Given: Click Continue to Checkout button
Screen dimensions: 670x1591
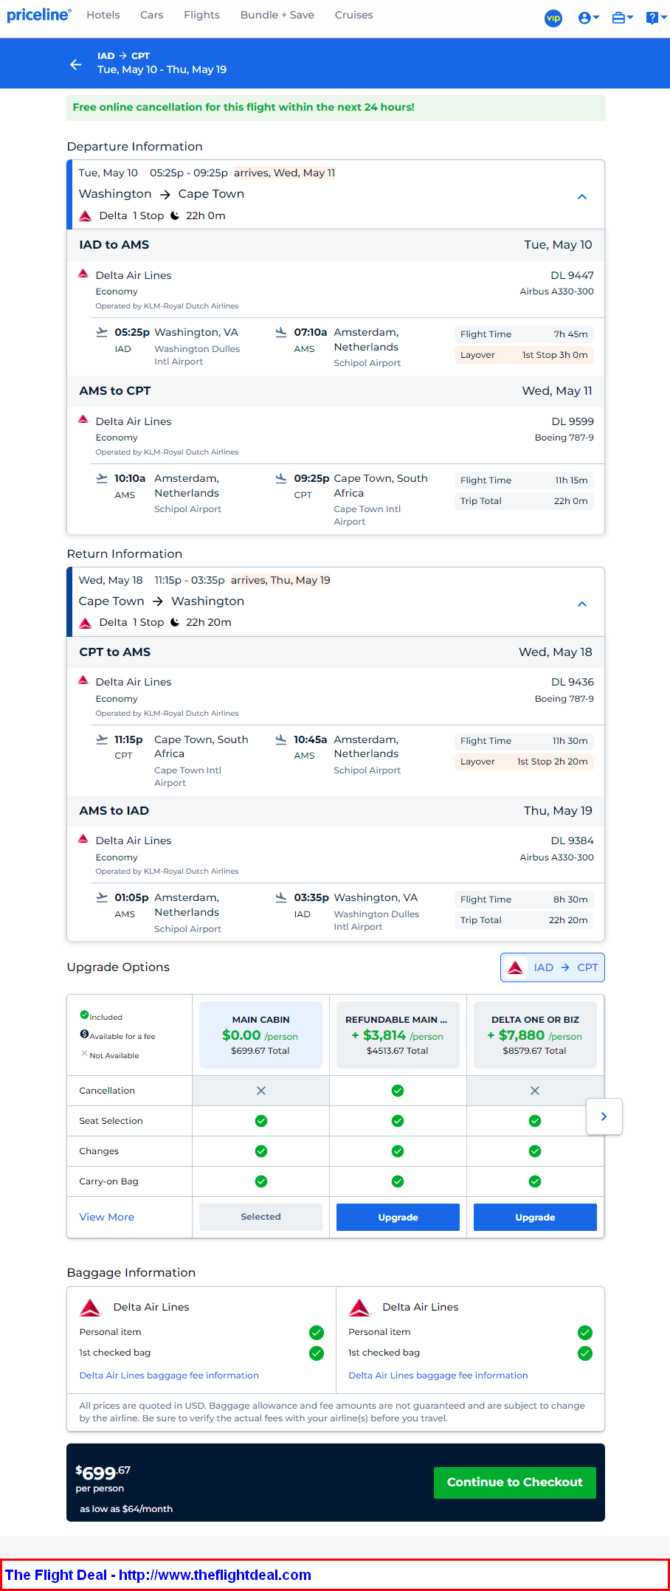Looking at the screenshot, I should (515, 1482).
